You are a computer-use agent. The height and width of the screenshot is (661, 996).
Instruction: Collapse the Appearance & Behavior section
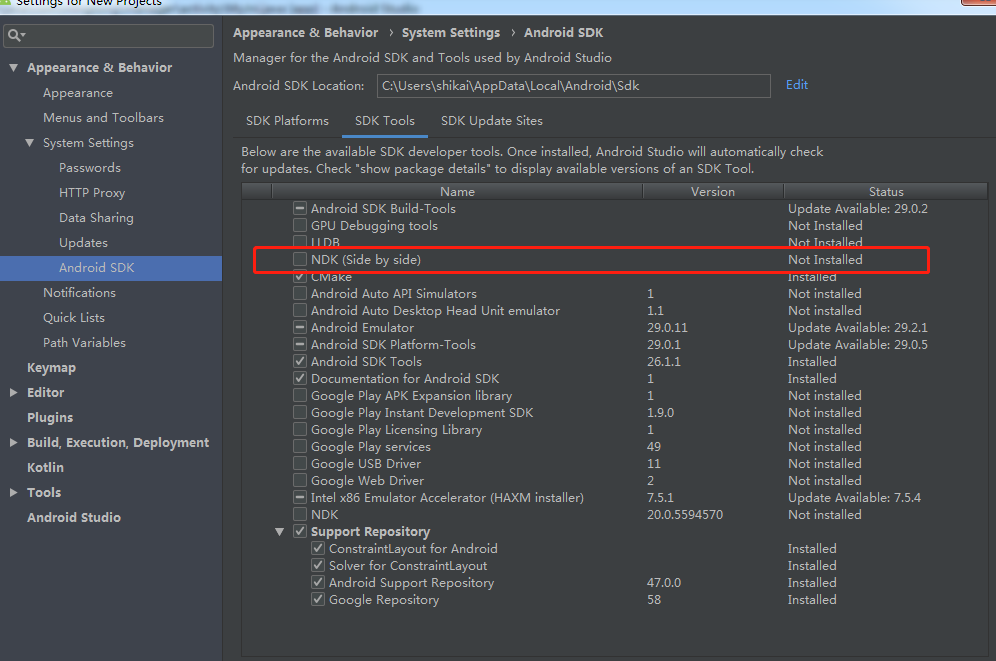[12, 67]
